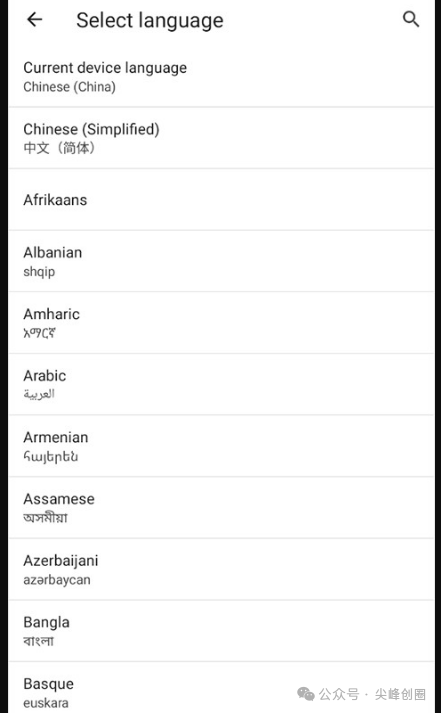Open the search magnifier icon
The width and height of the screenshot is (441, 713).
(411, 19)
